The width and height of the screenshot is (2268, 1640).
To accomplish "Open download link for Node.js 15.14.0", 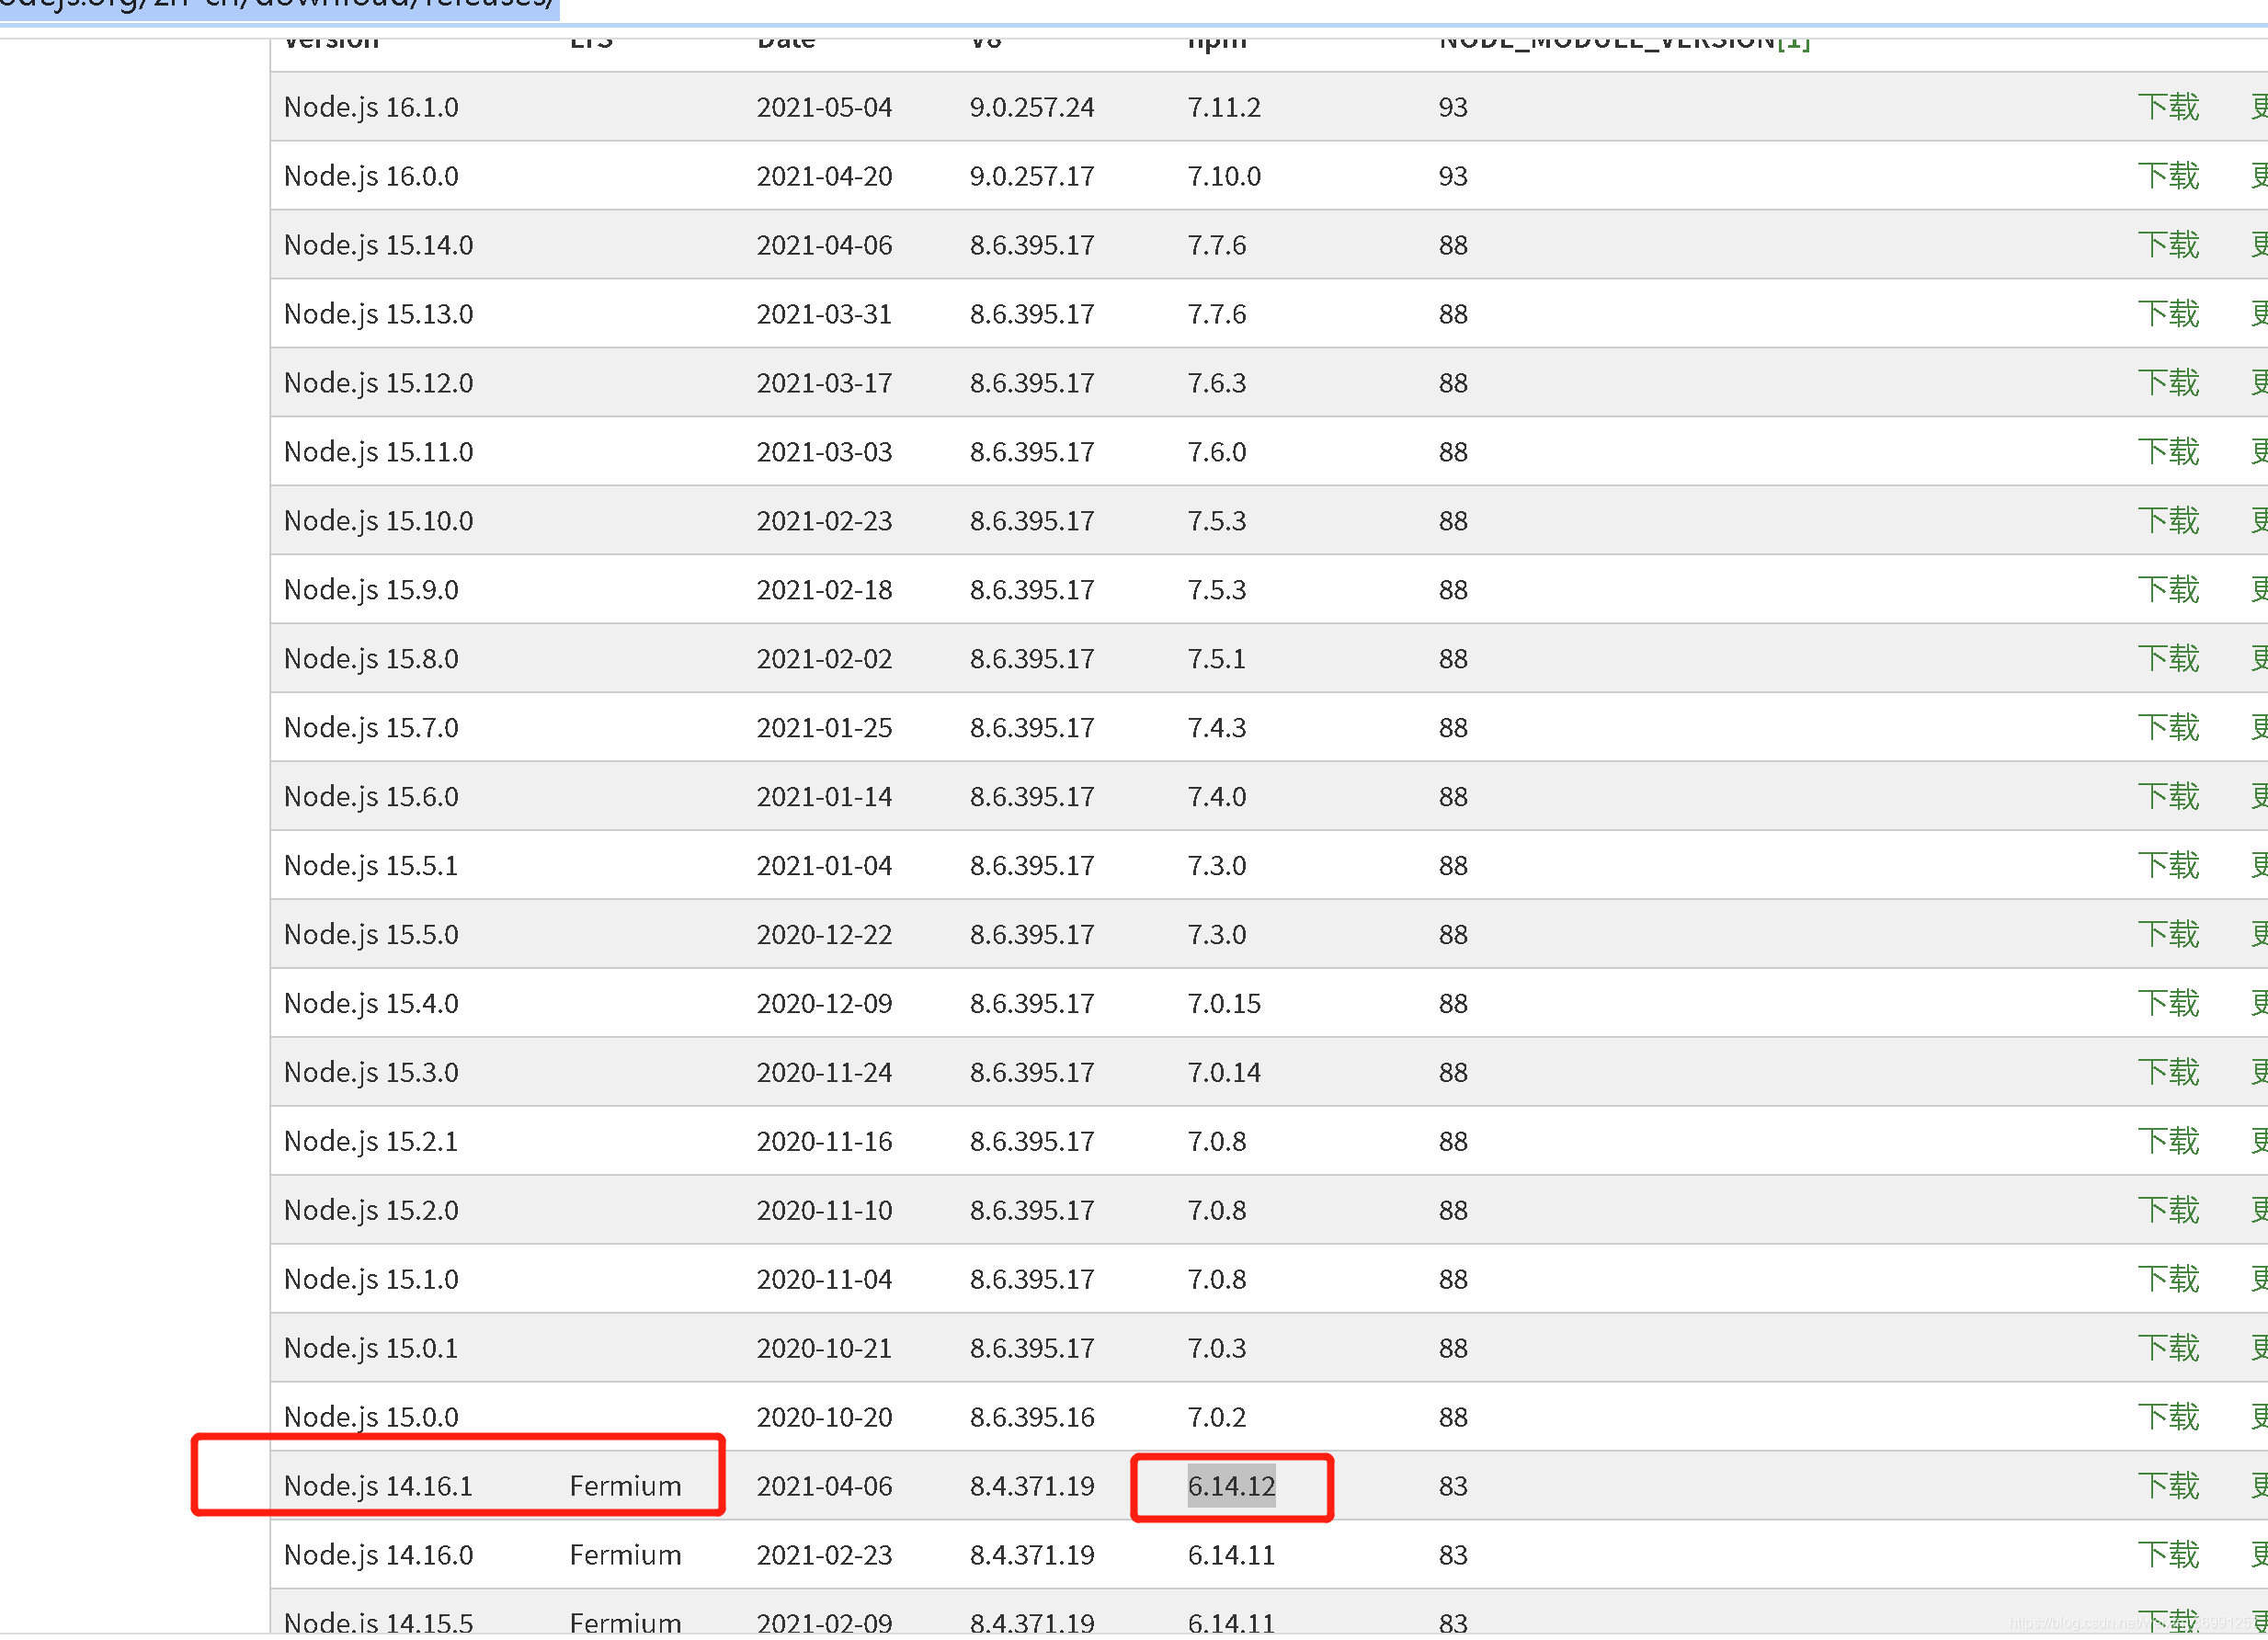I will (2167, 245).
